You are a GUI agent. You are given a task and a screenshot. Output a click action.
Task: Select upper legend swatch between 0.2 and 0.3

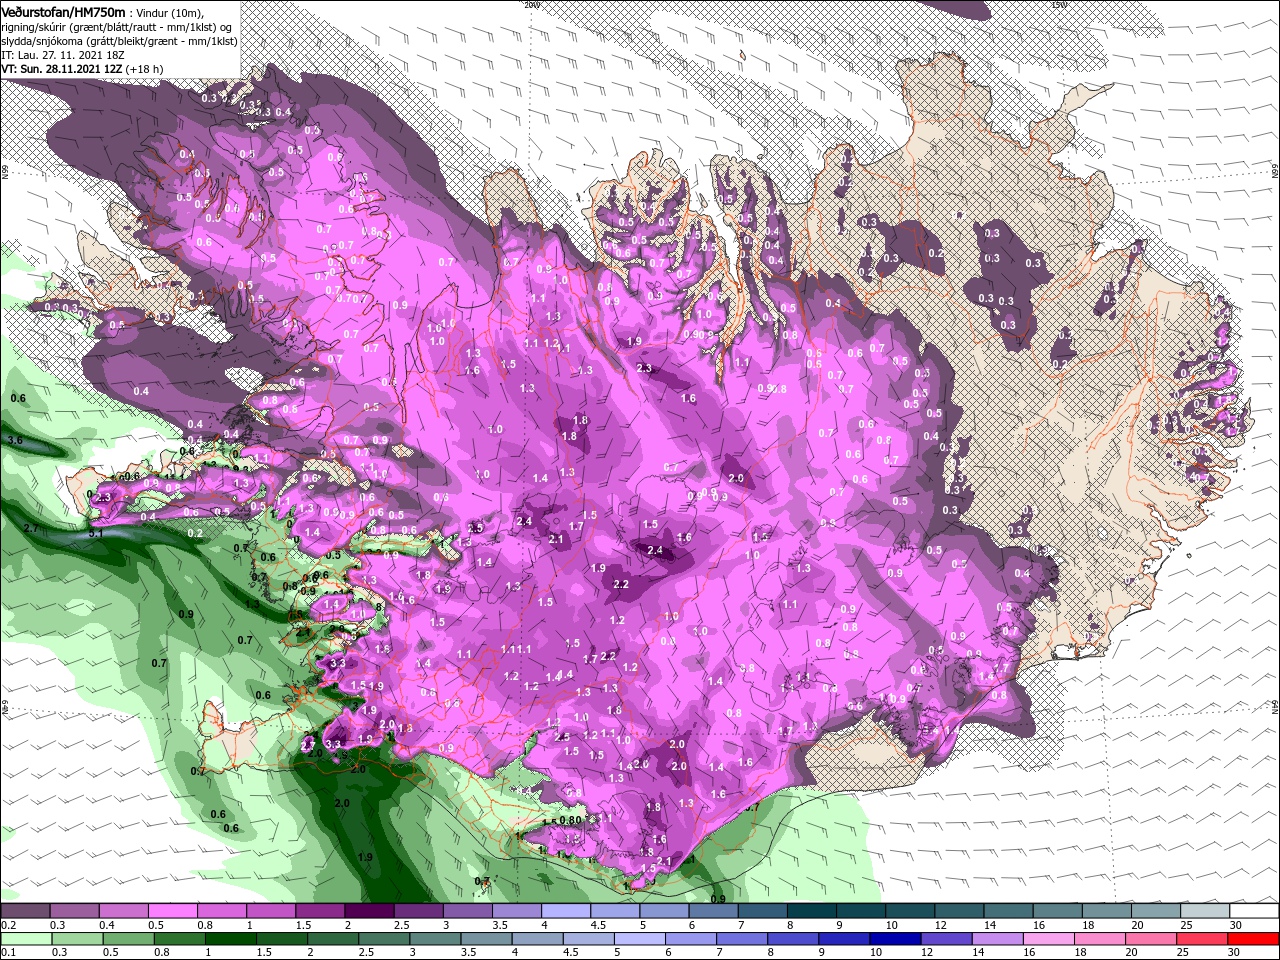point(25,911)
